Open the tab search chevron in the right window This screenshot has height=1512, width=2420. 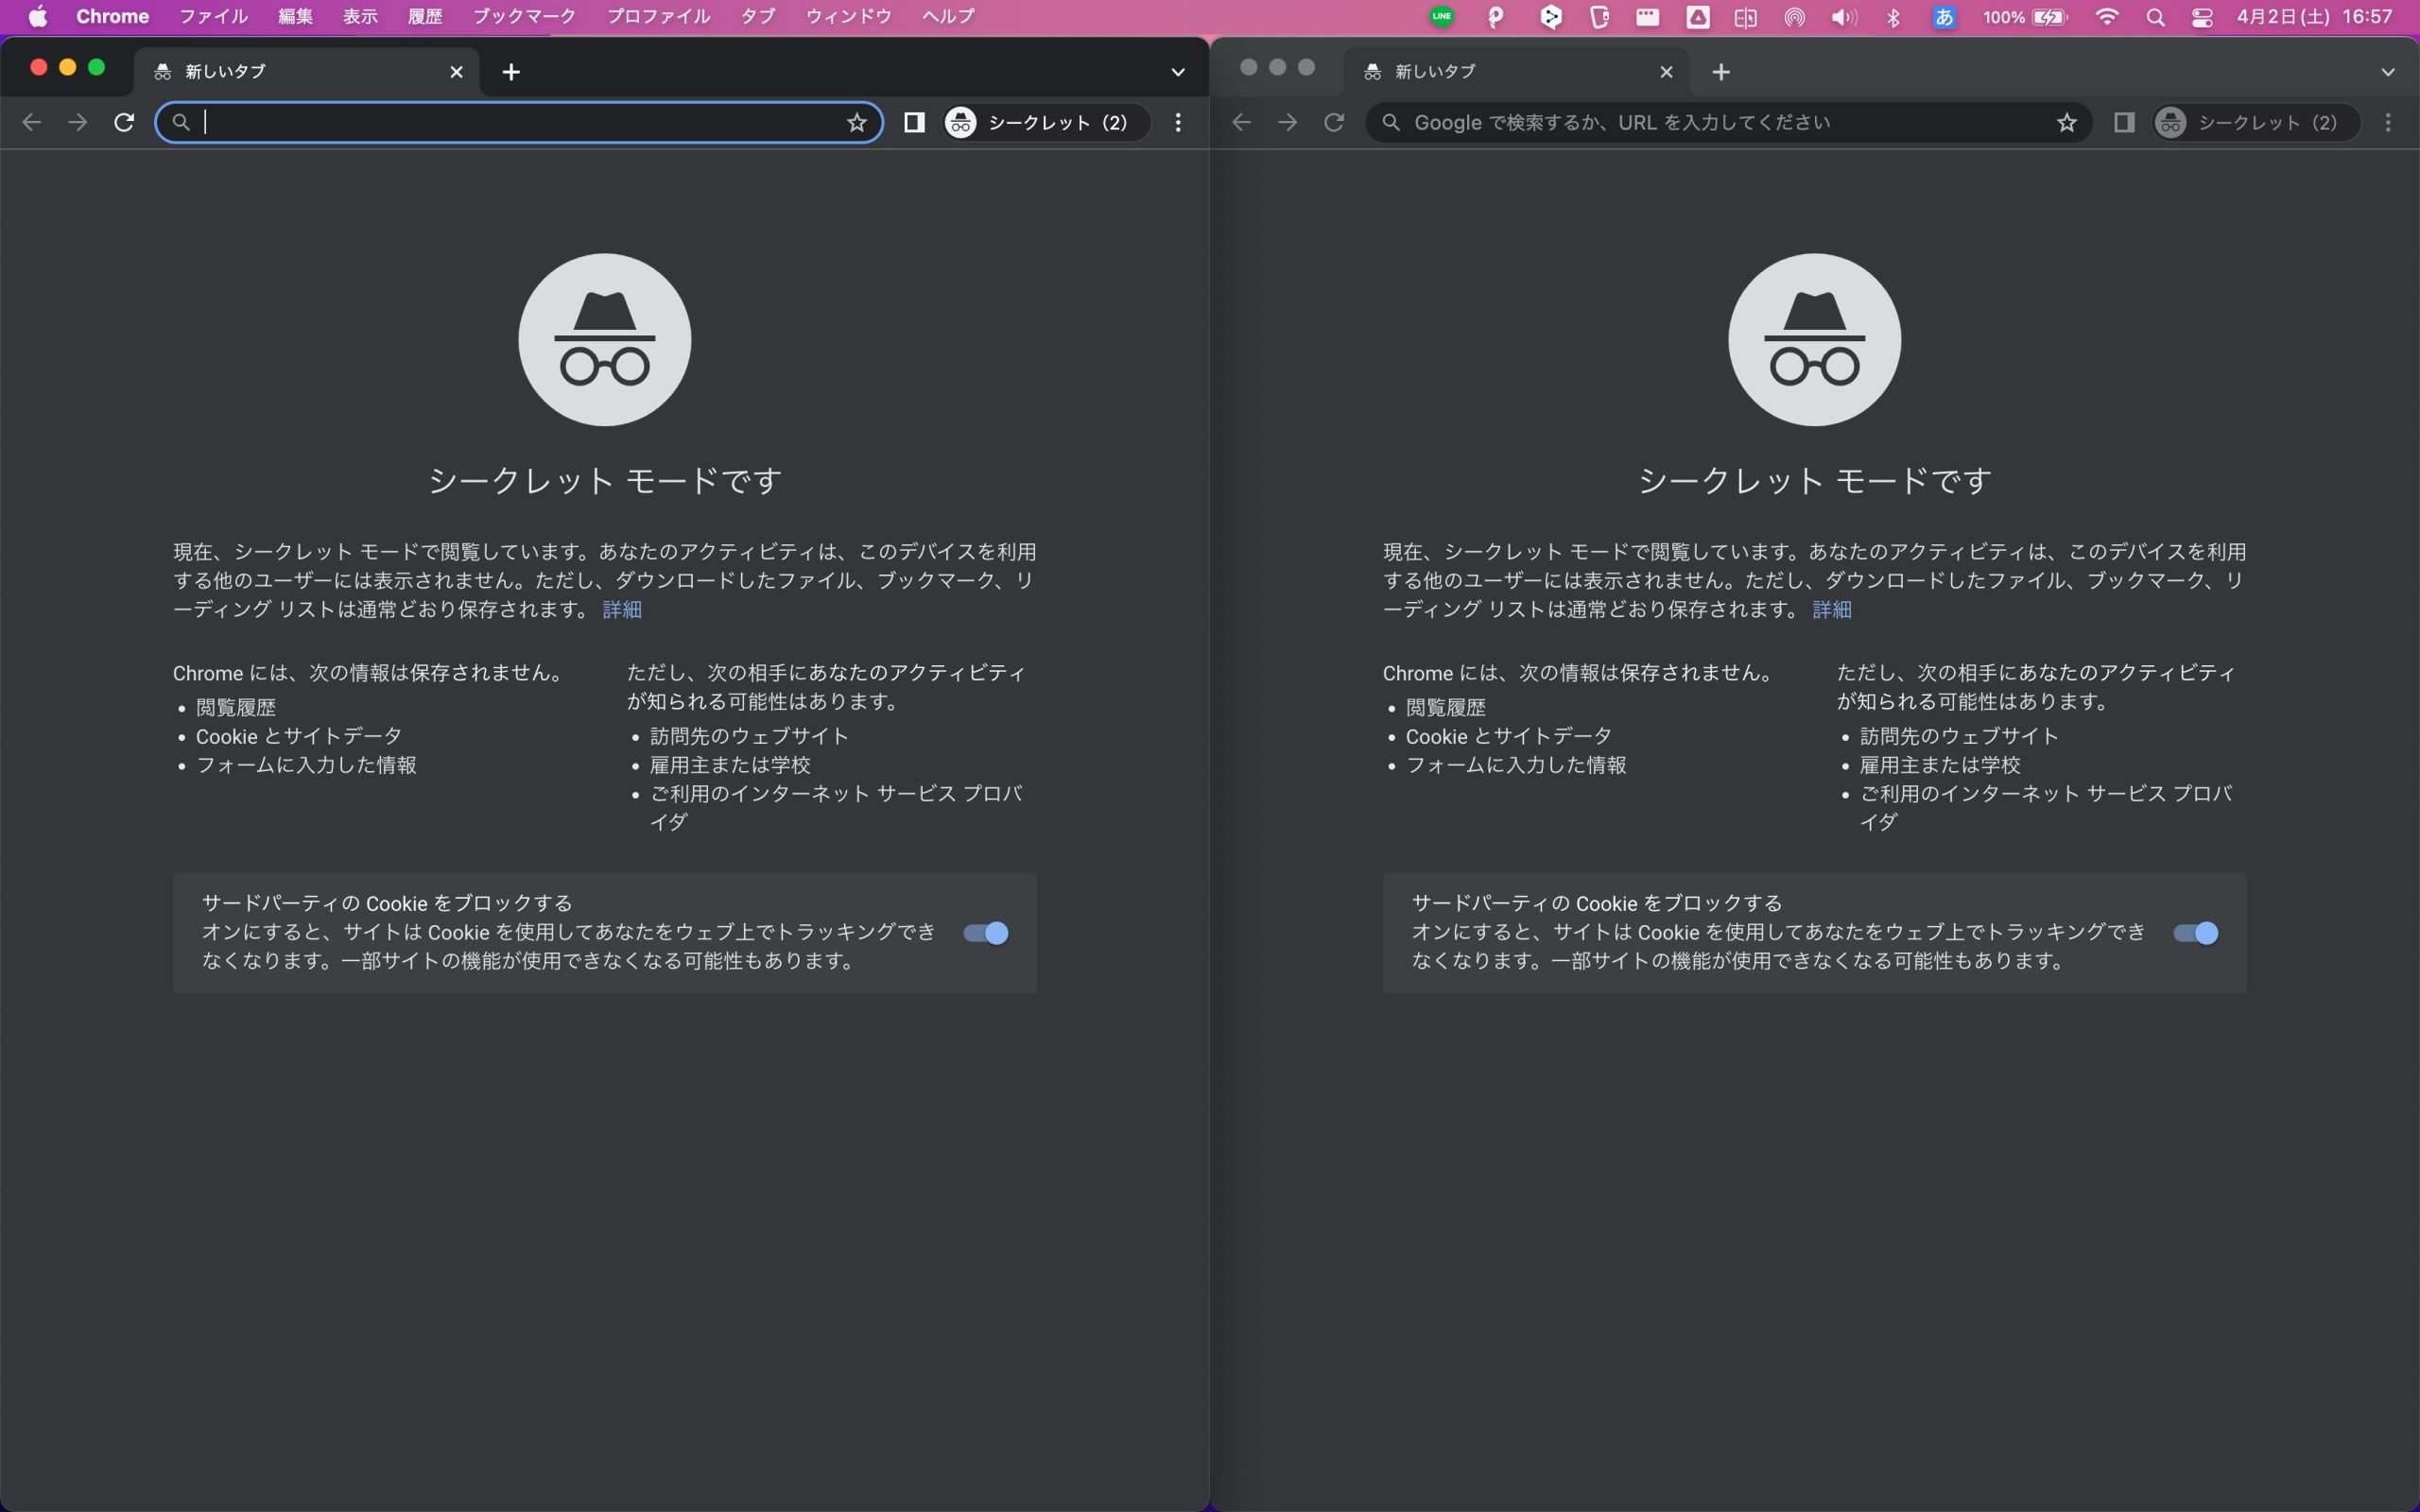[x=2389, y=71]
